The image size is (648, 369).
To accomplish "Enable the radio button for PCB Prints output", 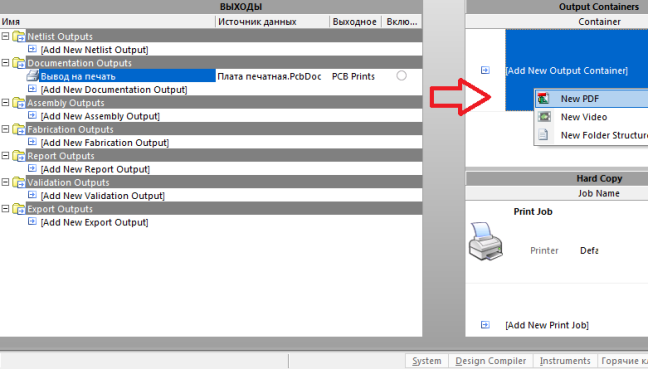I will pos(401,76).
